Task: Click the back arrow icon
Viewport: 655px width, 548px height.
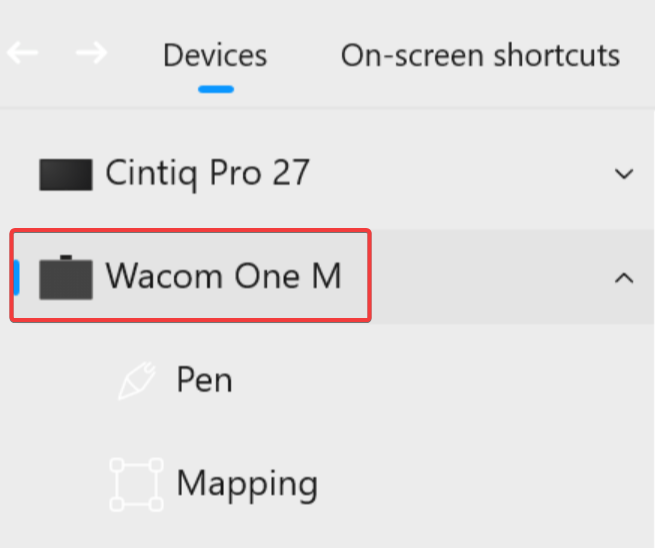Action: [22, 52]
